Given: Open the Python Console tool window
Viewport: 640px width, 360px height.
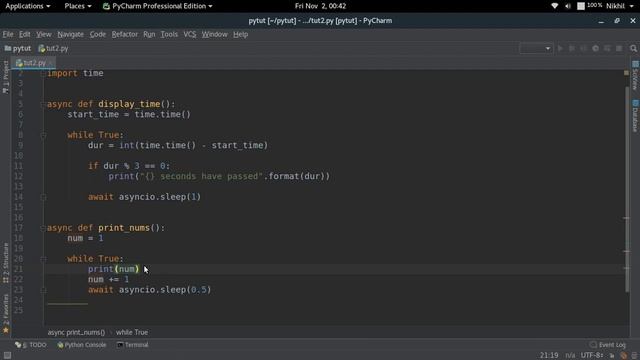Looking at the screenshot, I should tap(82, 345).
